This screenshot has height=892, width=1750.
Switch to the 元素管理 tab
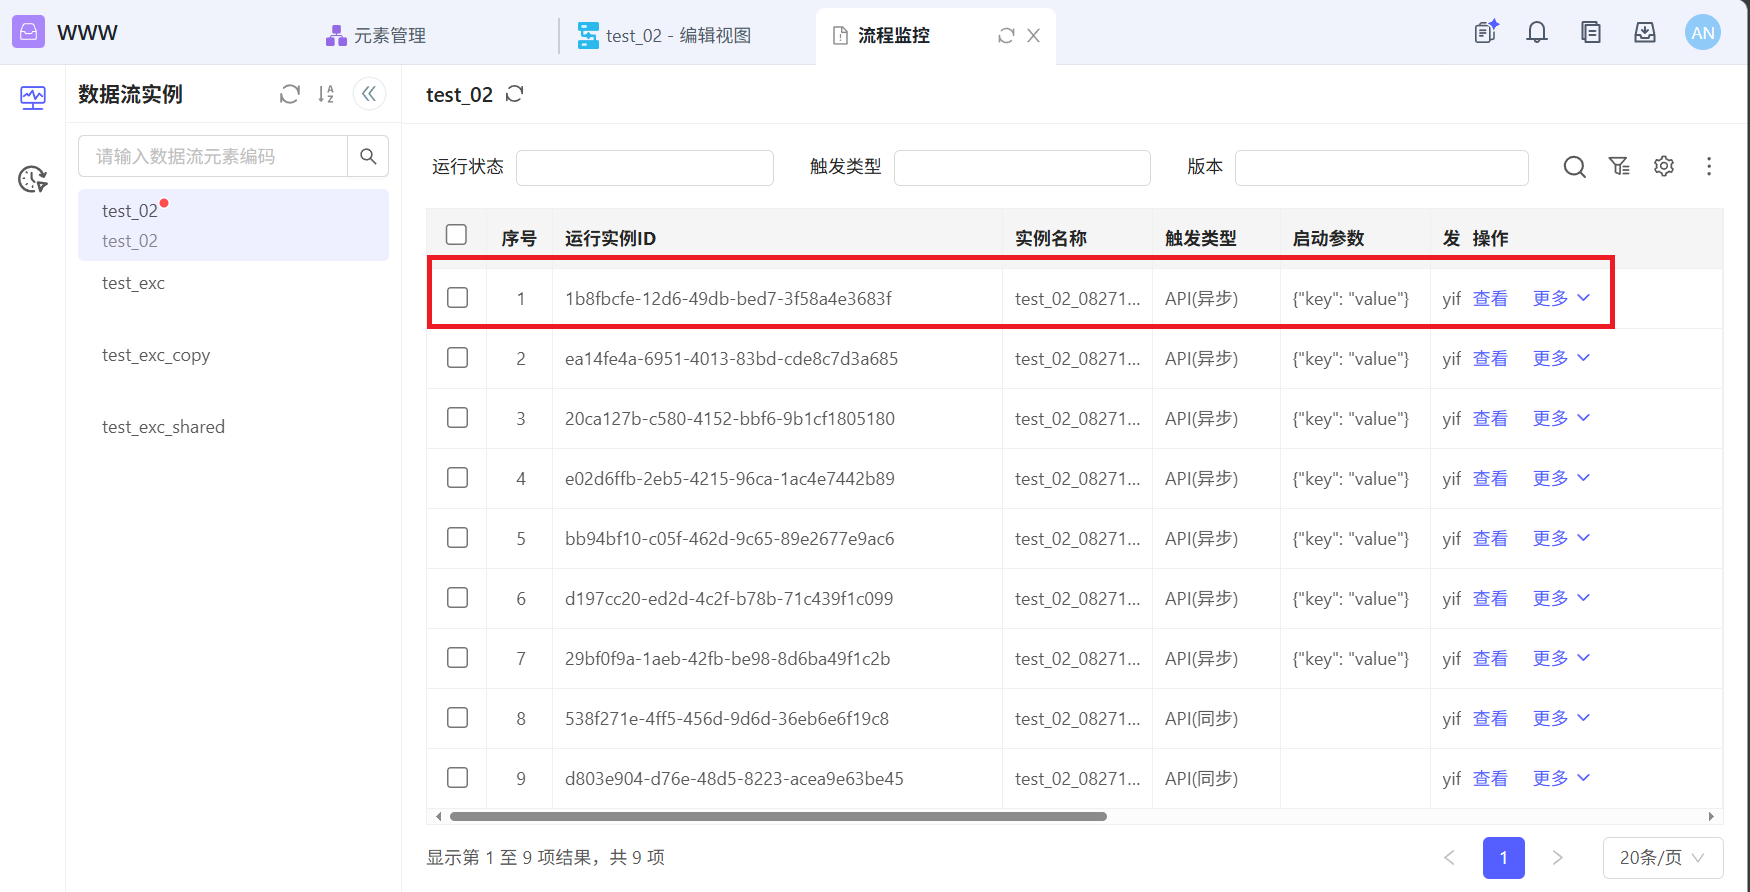377,36
